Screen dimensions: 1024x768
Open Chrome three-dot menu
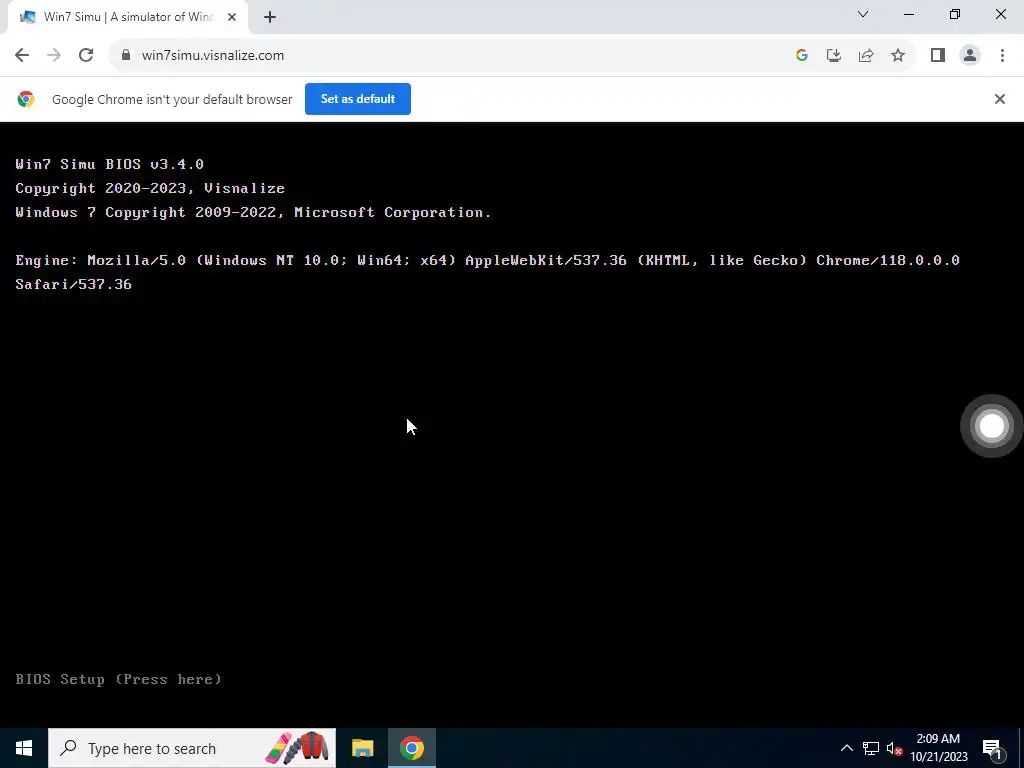tap(1002, 56)
